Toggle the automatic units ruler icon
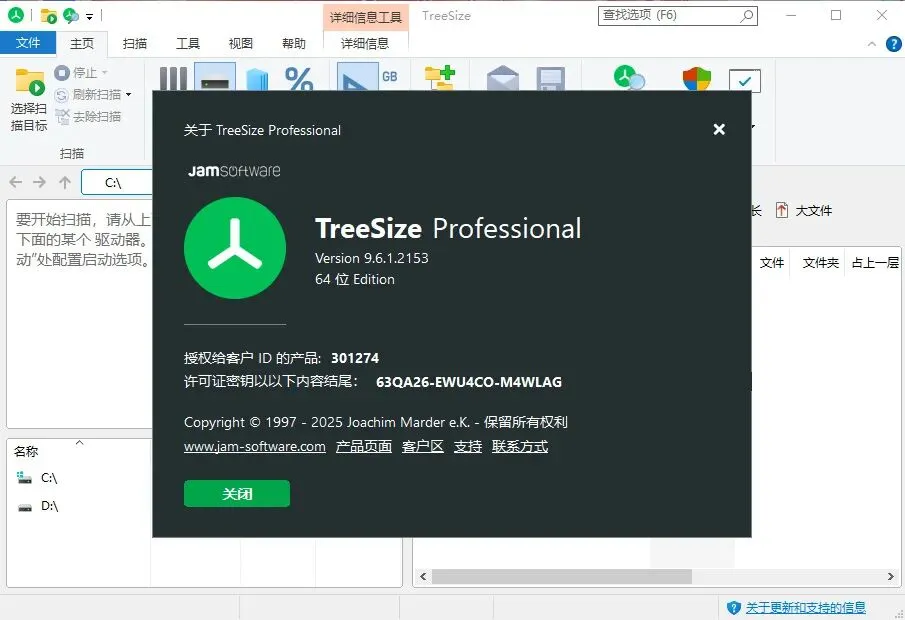Image resolution: width=905 pixels, height=620 pixels. pos(357,77)
